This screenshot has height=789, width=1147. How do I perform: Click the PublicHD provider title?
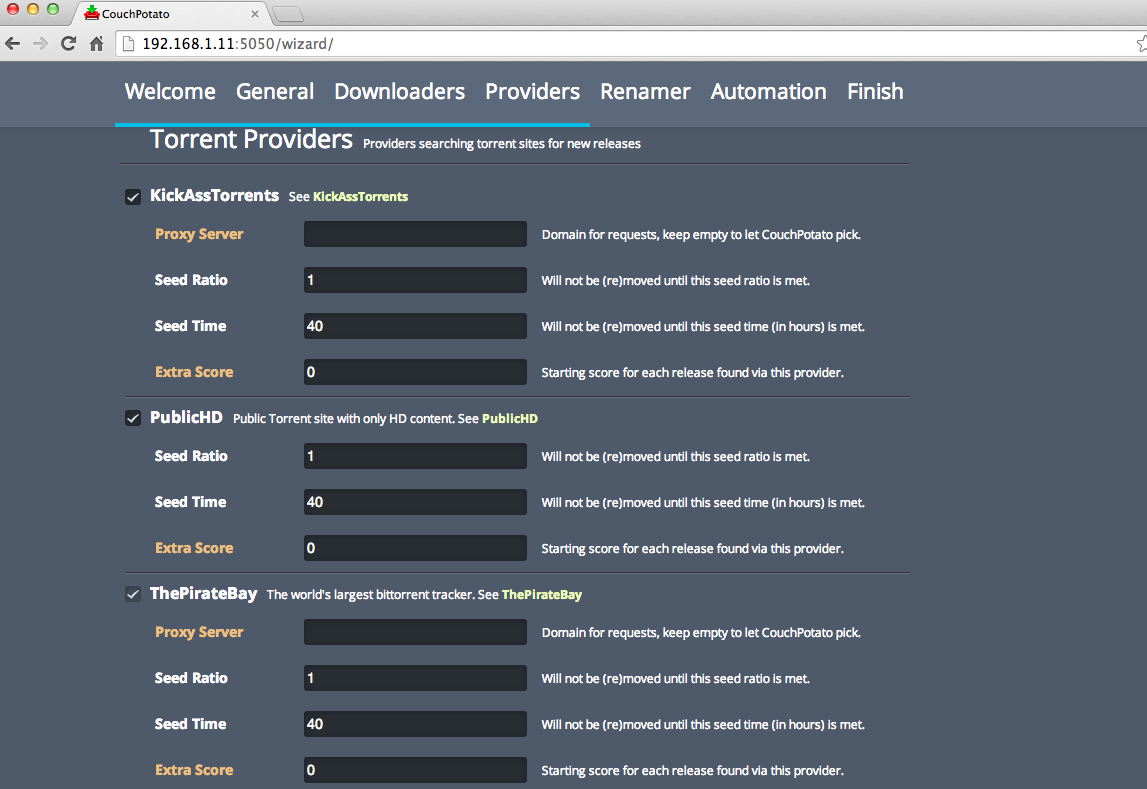click(x=186, y=418)
